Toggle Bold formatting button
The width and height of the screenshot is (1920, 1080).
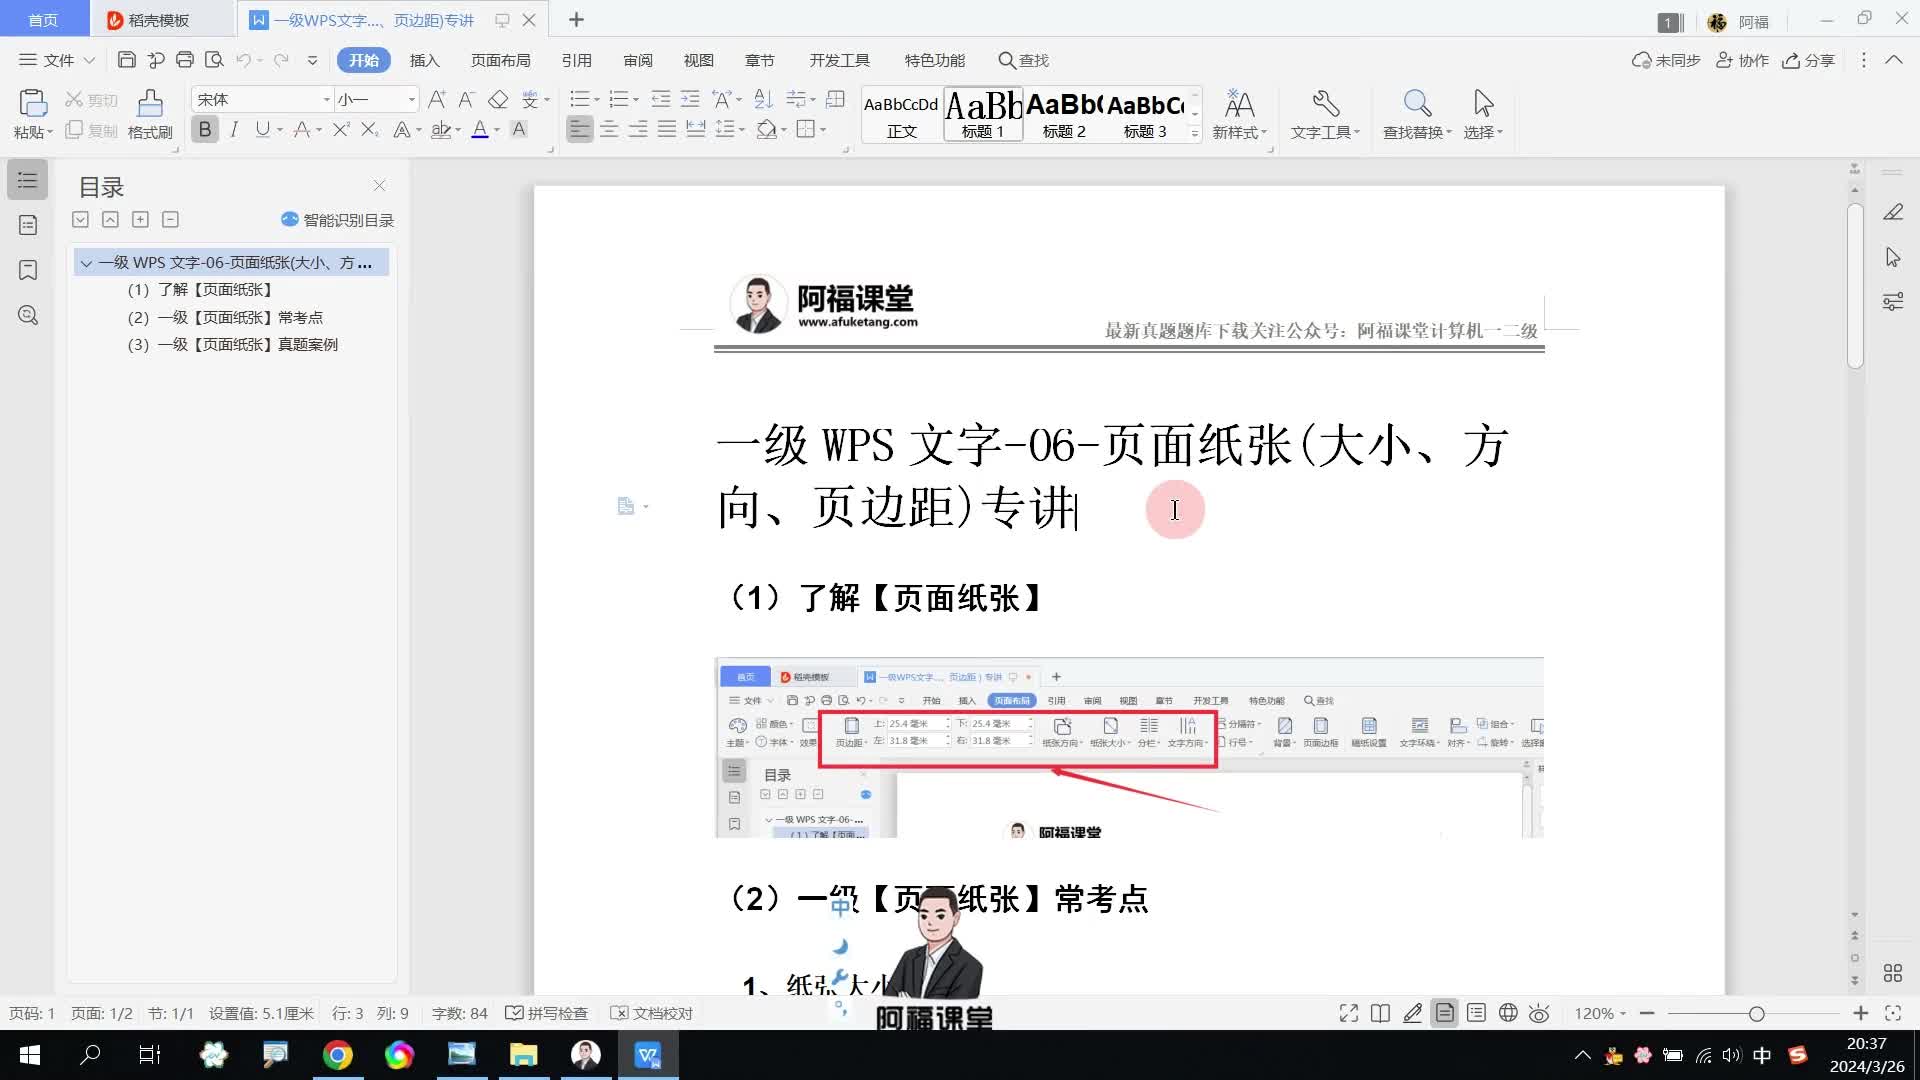click(x=205, y=130)
